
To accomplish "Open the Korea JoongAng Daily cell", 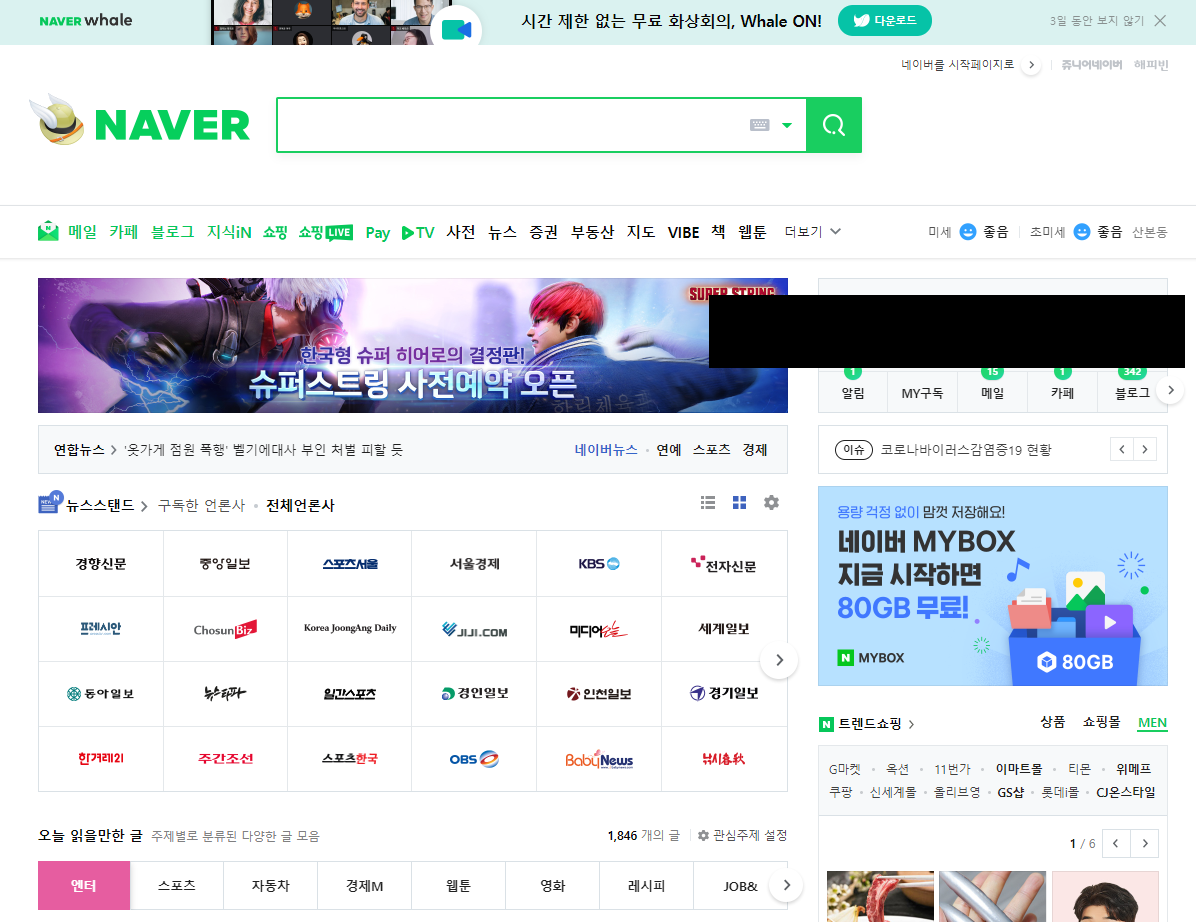I will point(350,629).
